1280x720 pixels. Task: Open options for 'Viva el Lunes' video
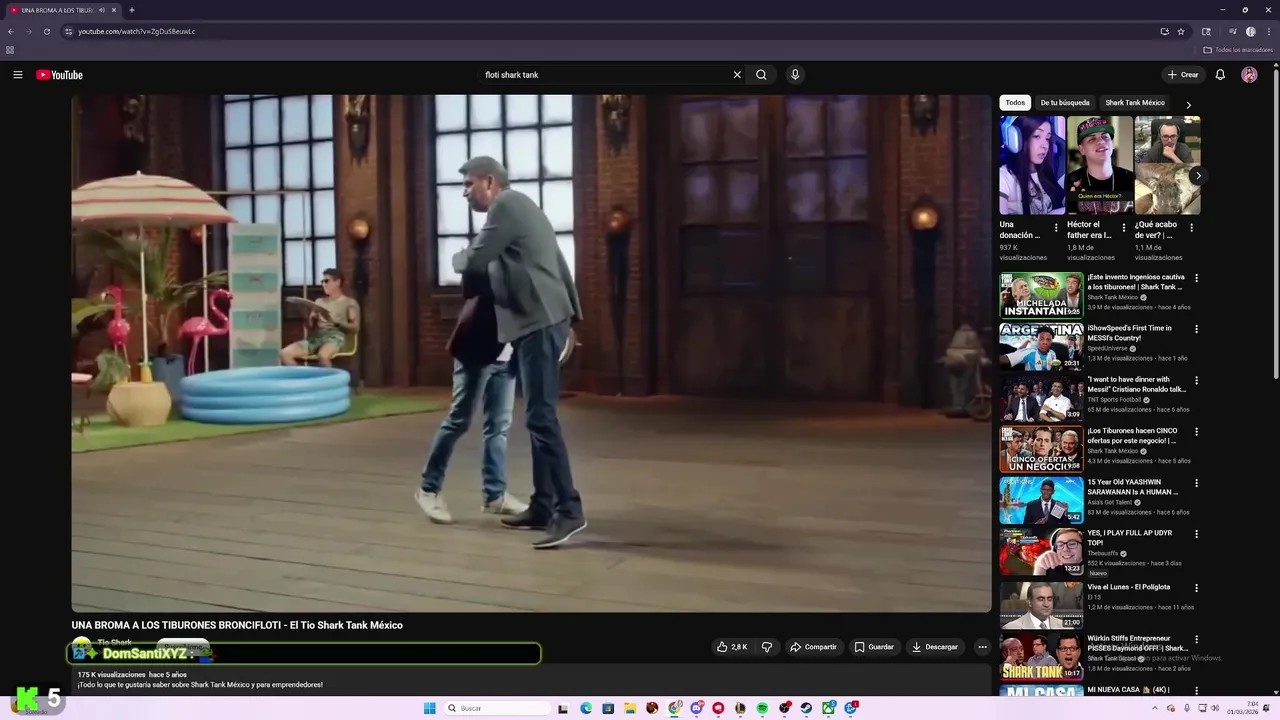coord(1196,588)
